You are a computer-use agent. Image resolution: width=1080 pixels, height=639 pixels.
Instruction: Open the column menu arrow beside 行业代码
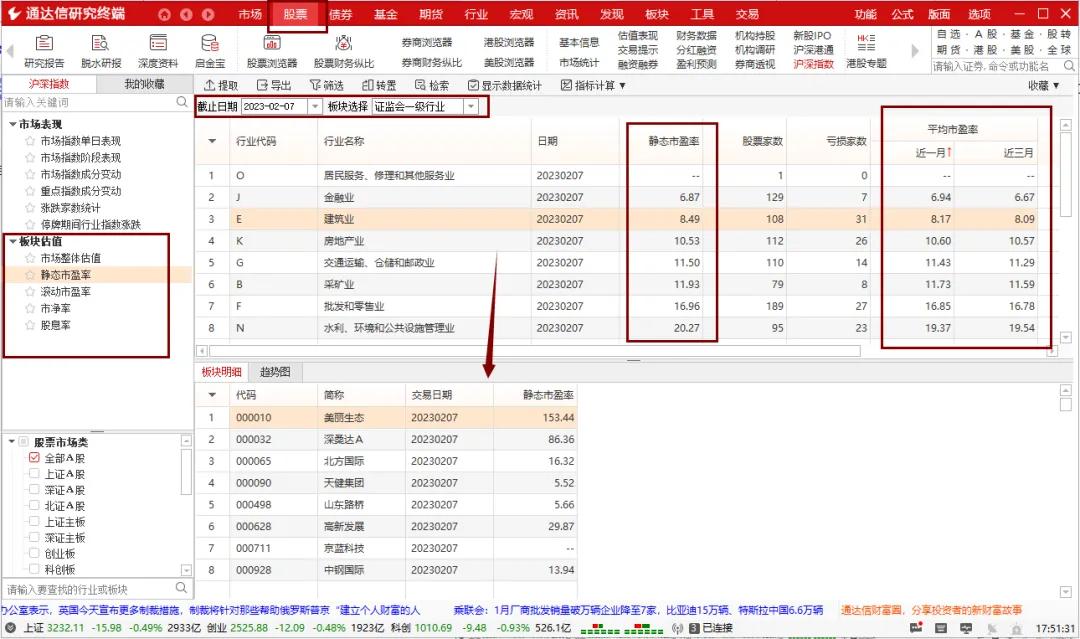click(x=212, y=141)
